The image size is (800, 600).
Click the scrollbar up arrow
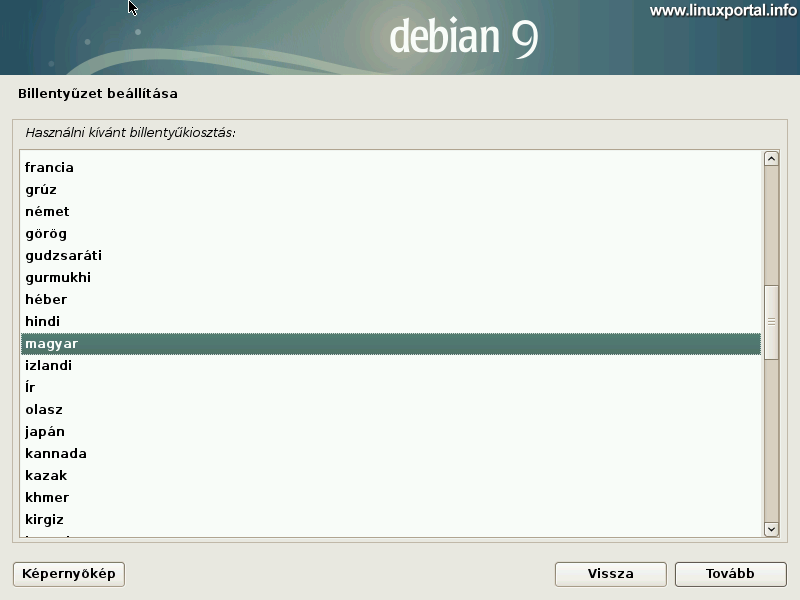771,159
